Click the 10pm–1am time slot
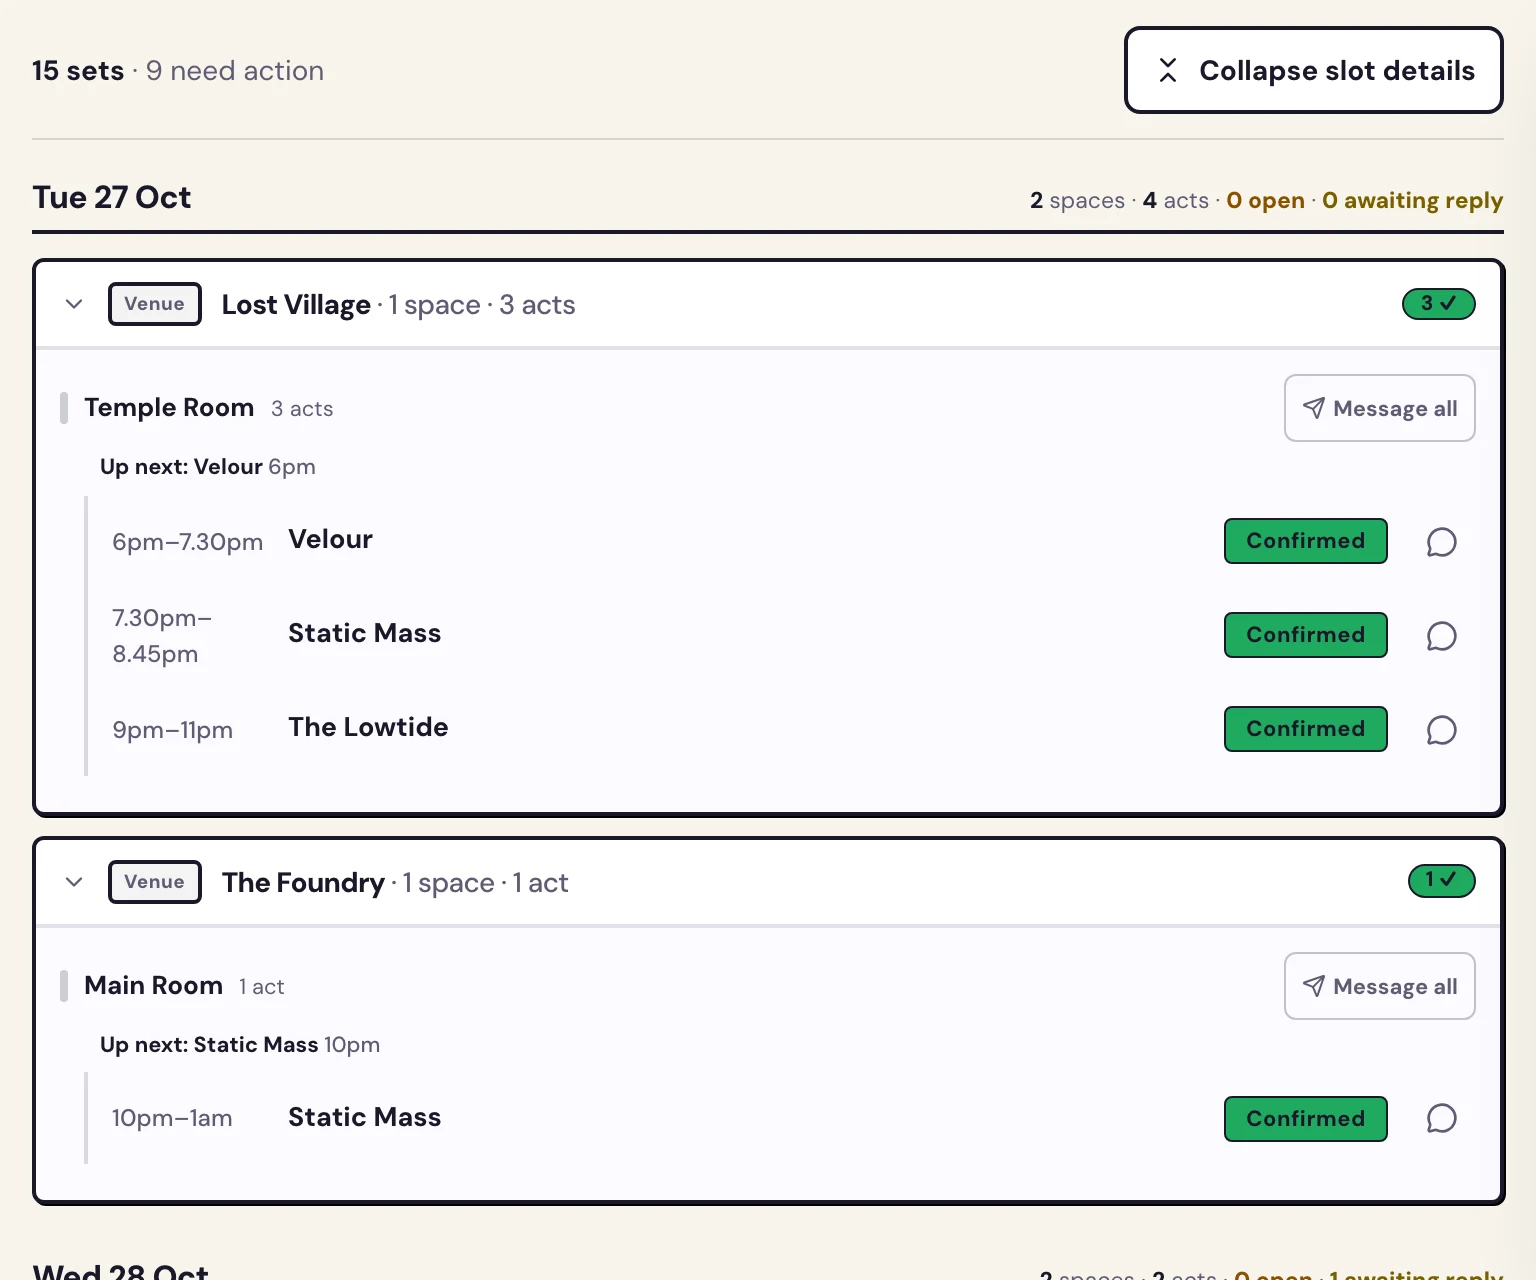Viewport: 1536px width, 1280px height. point(171,1118)
